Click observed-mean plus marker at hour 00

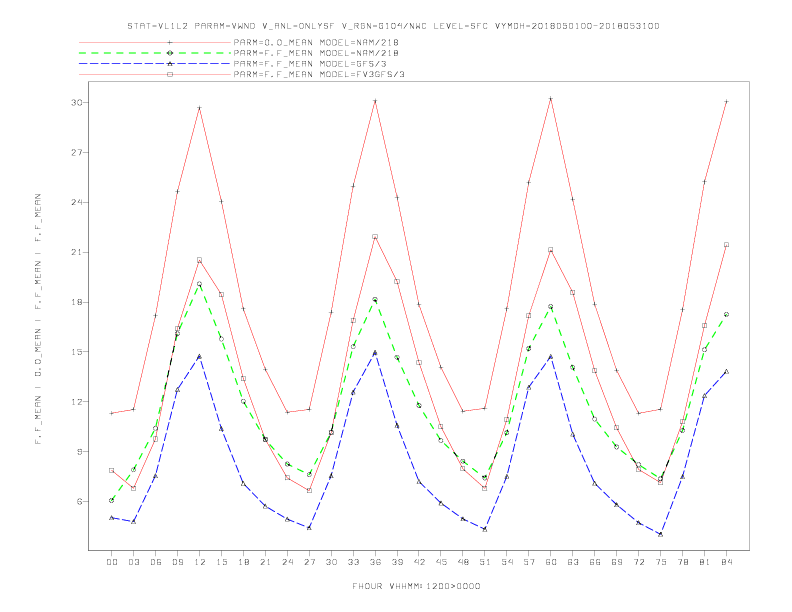(112, 413)
